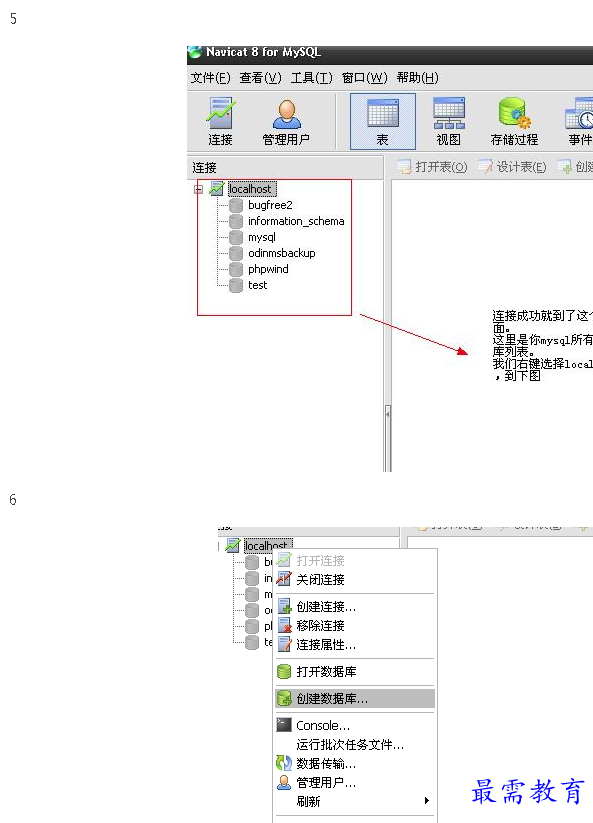593x823 pixels.
Task: Expand the 刷新 submenu arrow
Action: (427, 801)
